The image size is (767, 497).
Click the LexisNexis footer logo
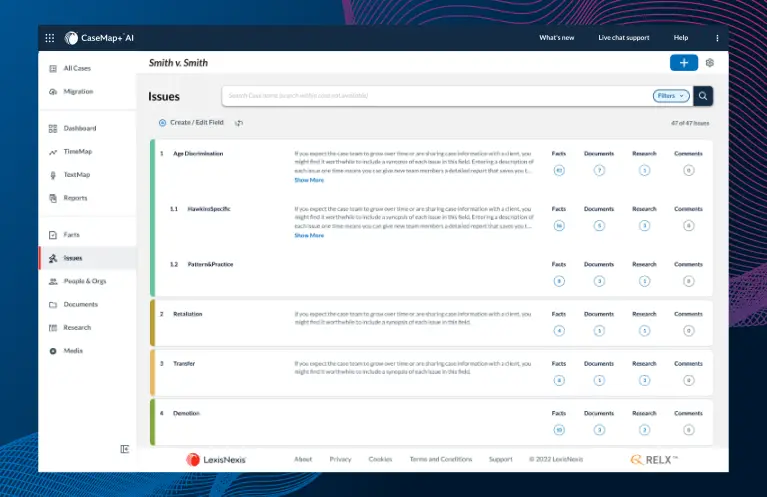click(x=216, y=459)
